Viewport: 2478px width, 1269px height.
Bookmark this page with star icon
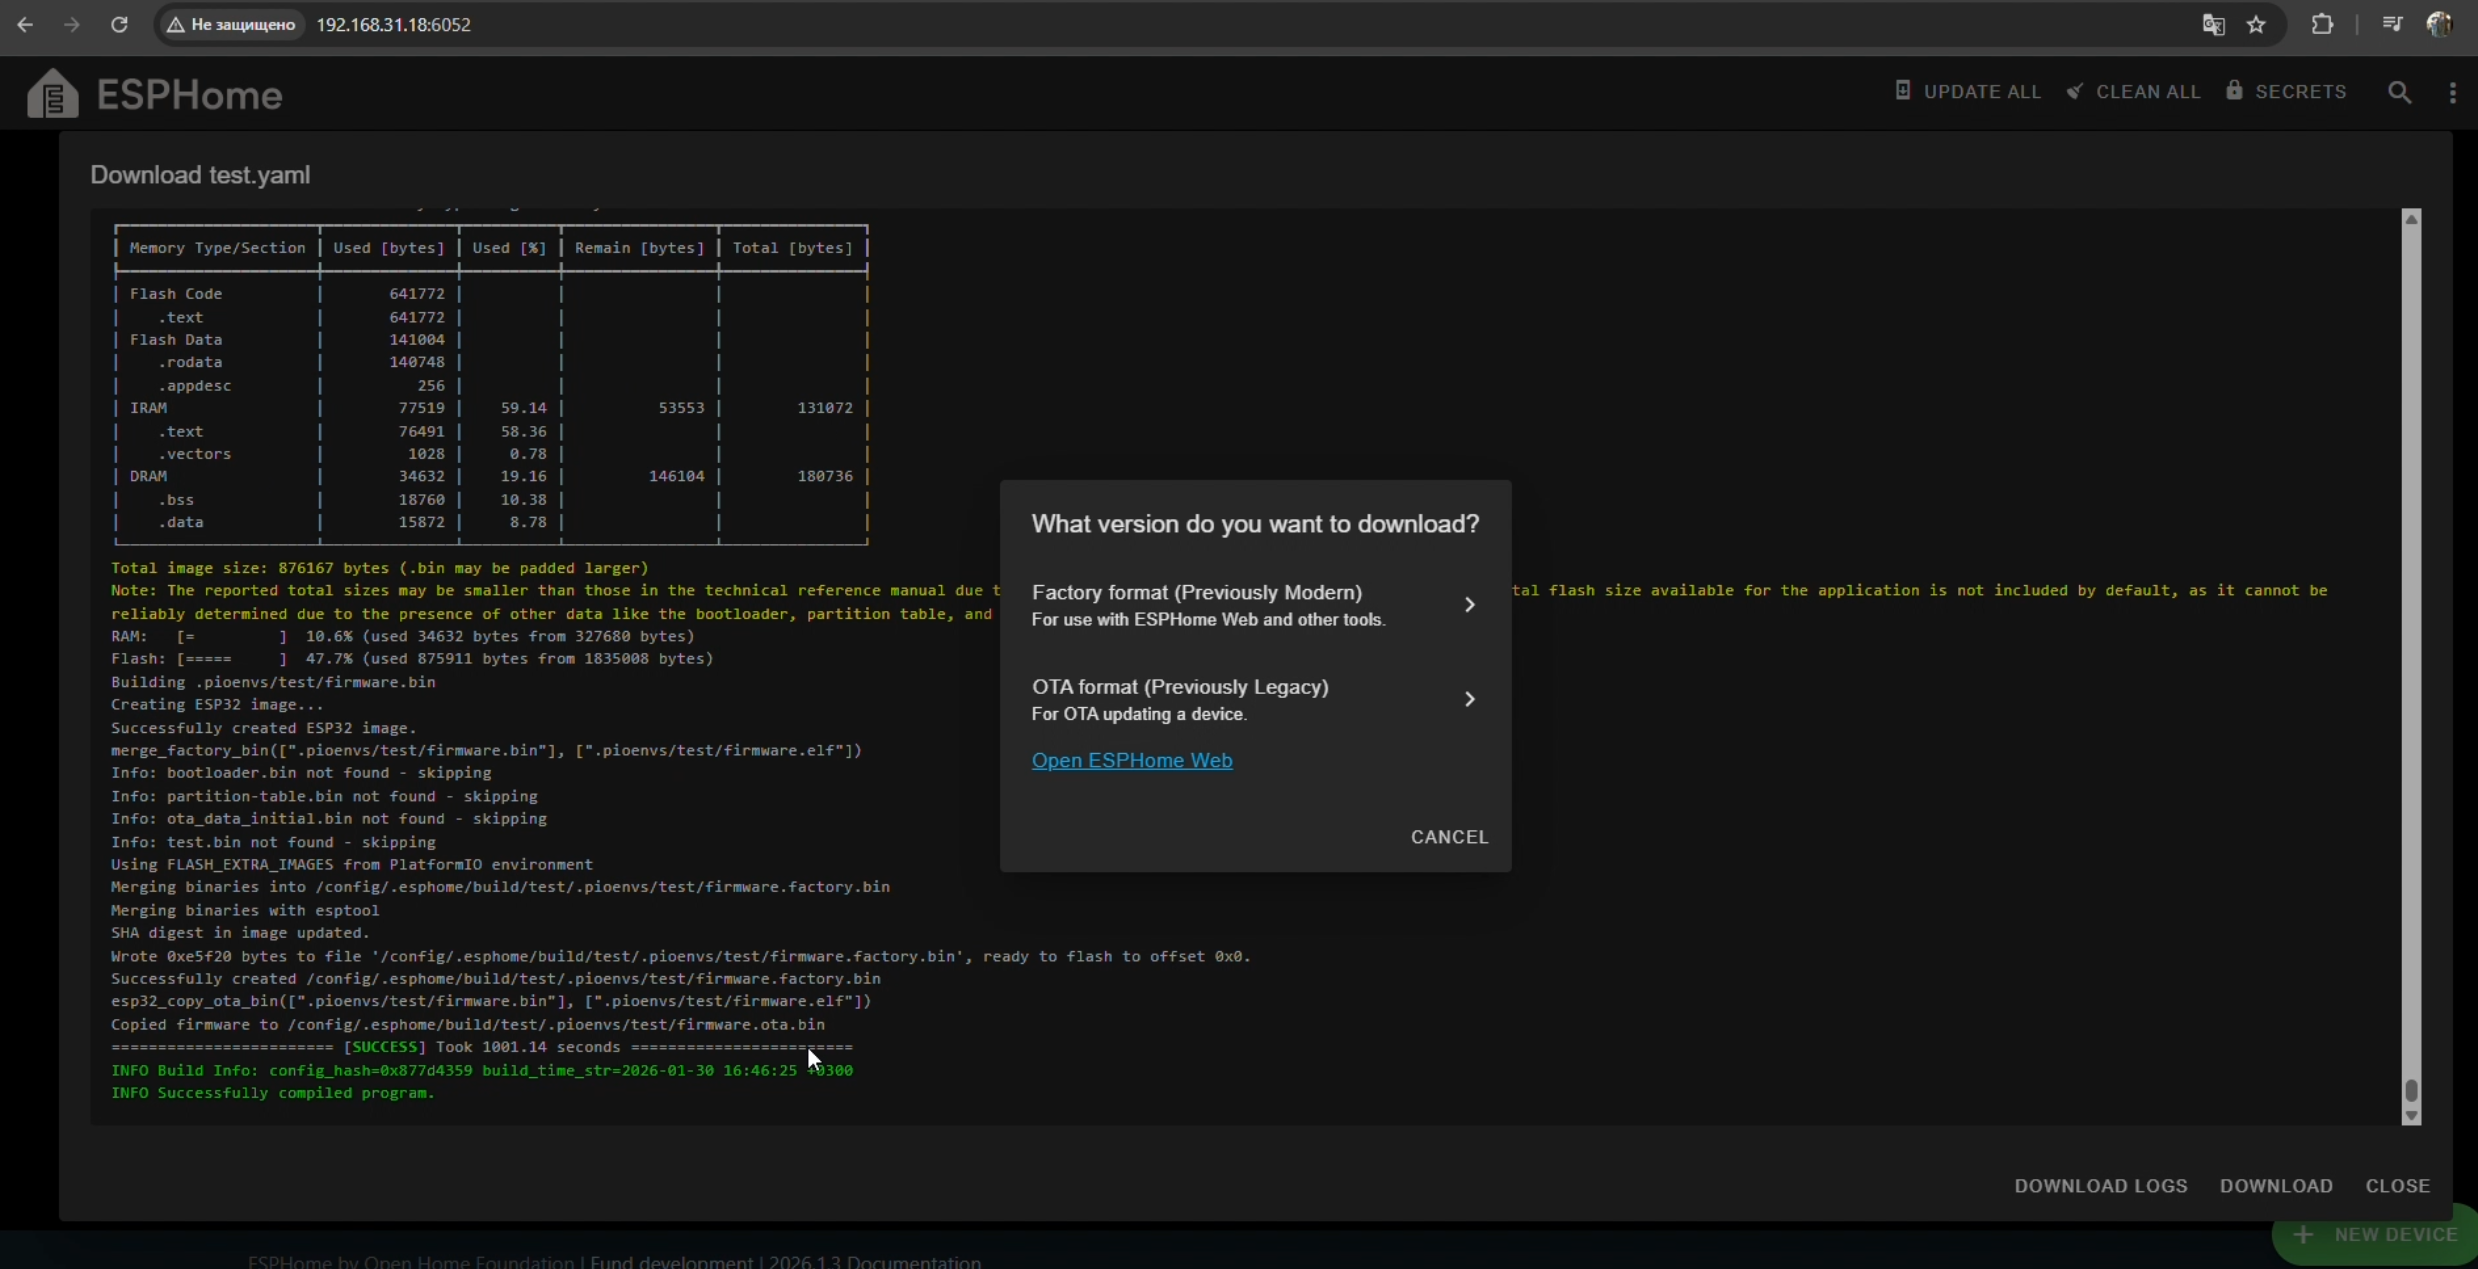[x=2256, y=24]
